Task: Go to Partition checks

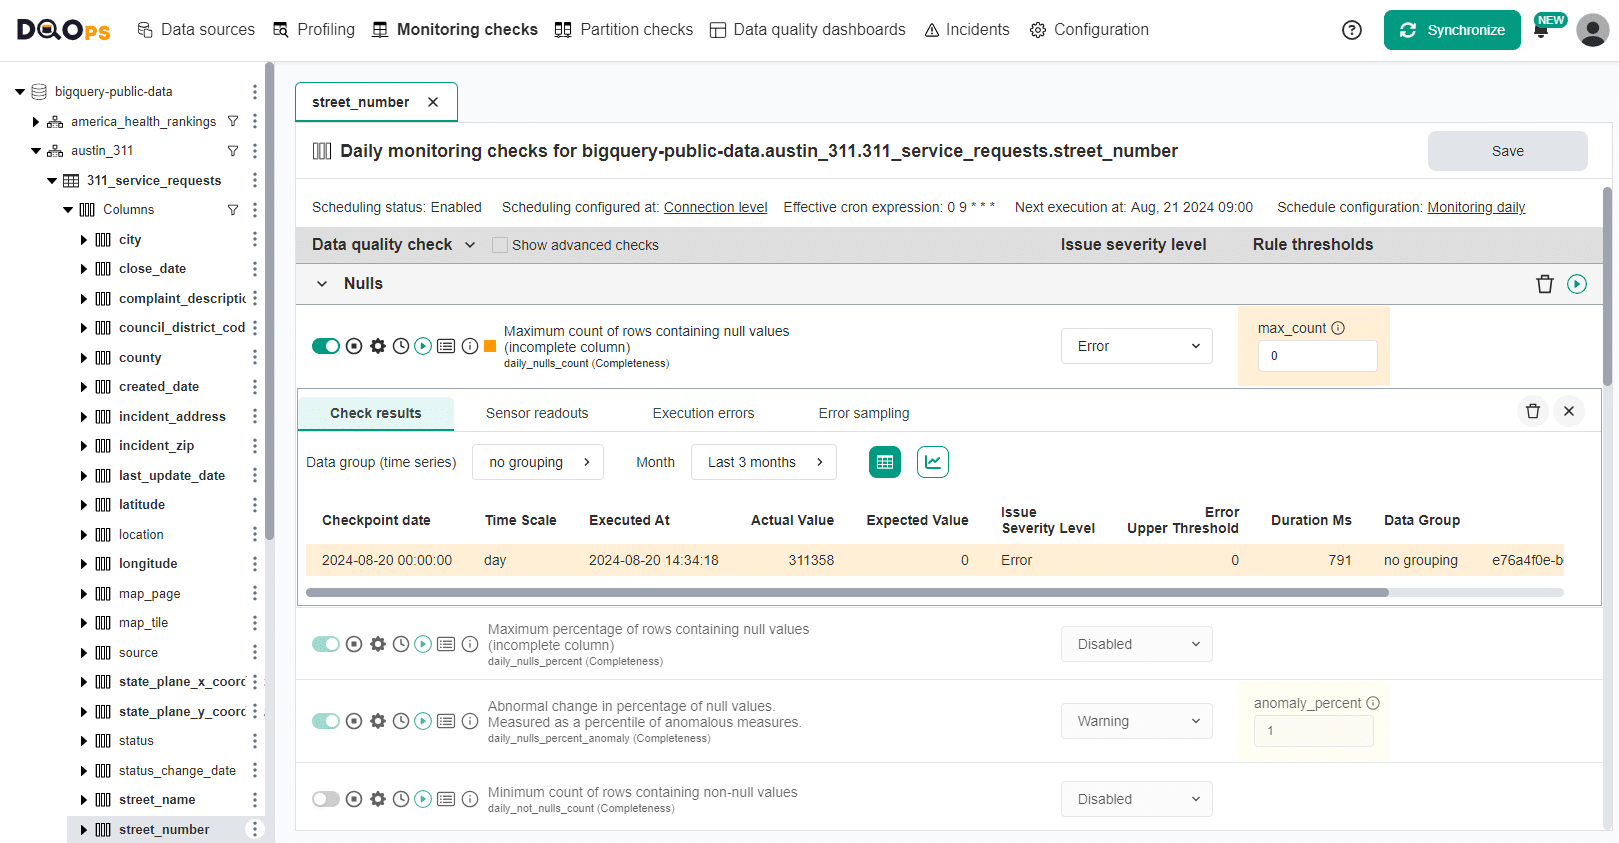Action: tap(624, 30)
